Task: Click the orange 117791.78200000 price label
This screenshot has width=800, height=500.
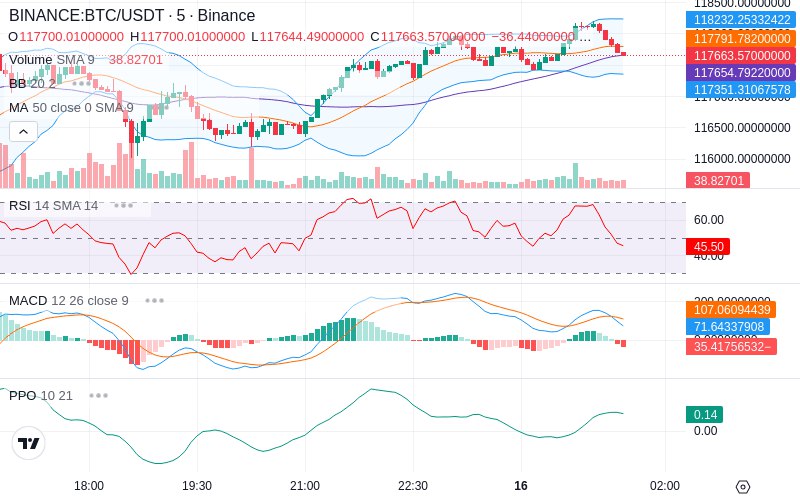Action: click(742, 39)
